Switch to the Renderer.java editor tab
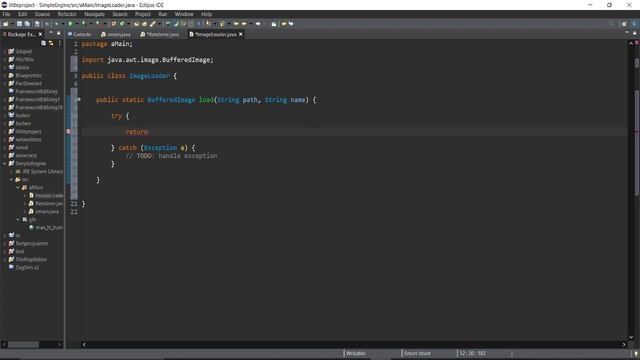The width and height of the screenshot is (640, 360). 160,34
